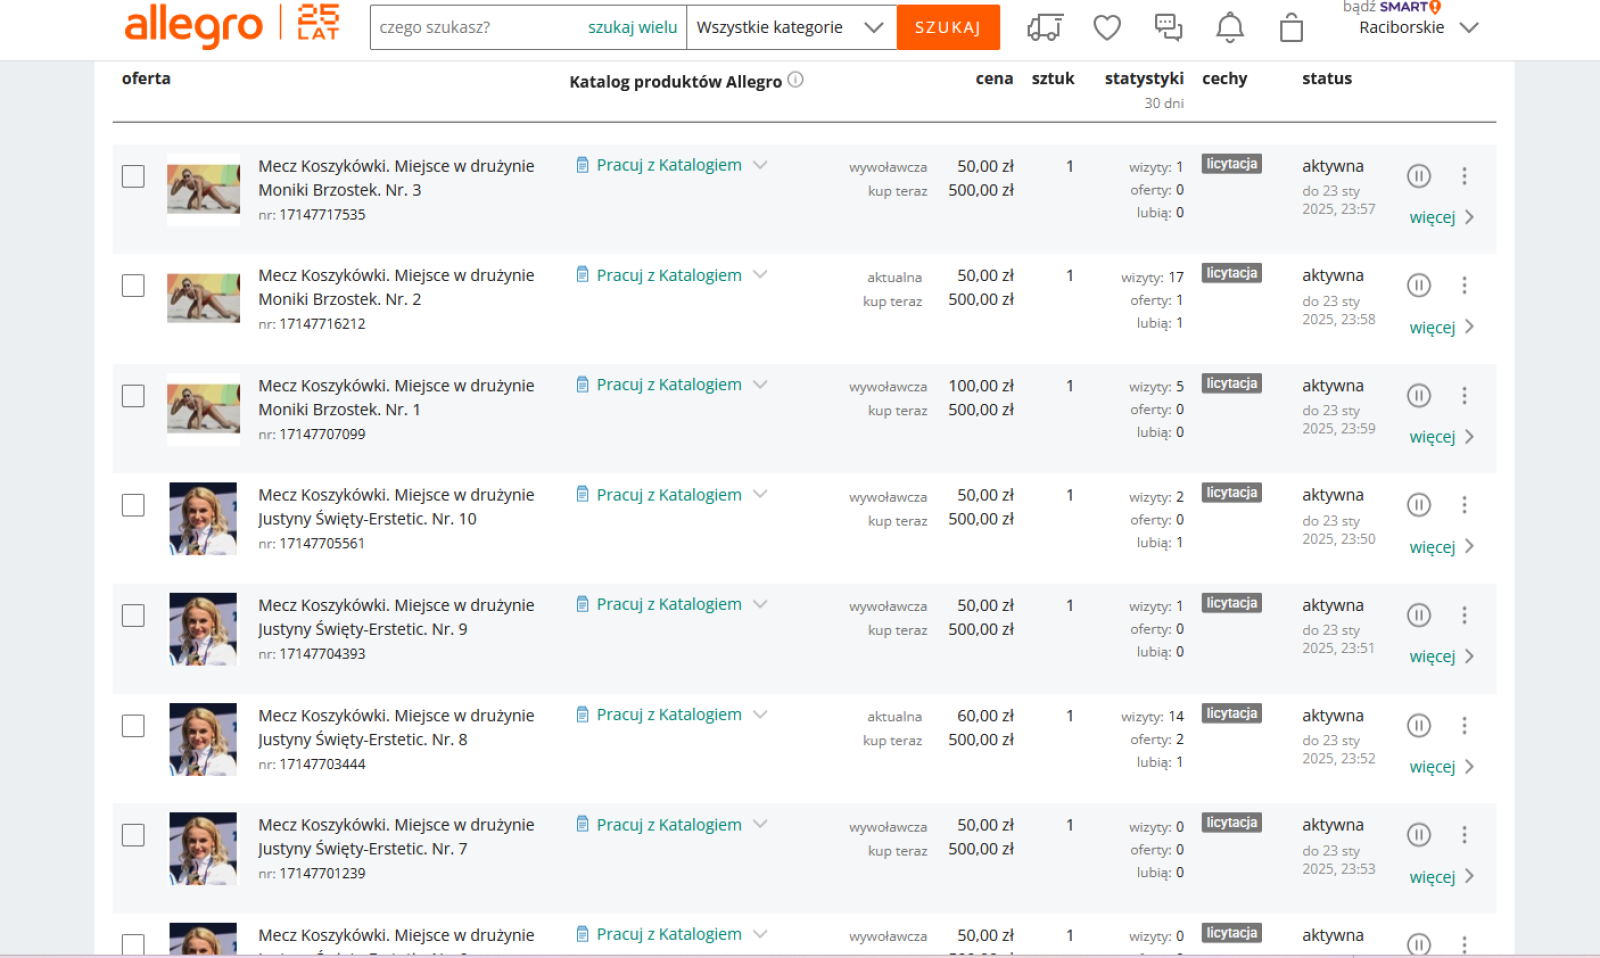Image resolution: width=1600 pixels, height=958 pixels.
Task: Expand catalog chevron for Moniki Brzostek Nr. 1
Action: click(760, 385)
